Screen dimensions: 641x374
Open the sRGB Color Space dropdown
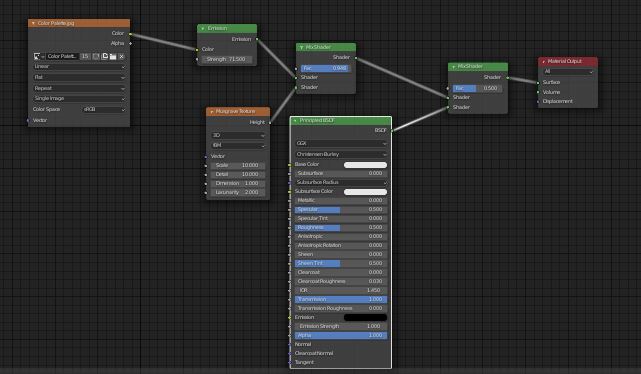pos(104,110)
